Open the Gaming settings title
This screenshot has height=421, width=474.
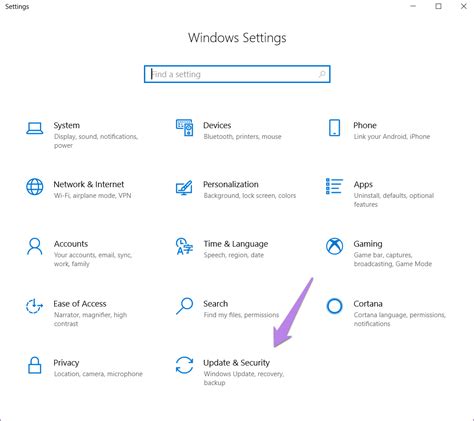click(368, 244)
